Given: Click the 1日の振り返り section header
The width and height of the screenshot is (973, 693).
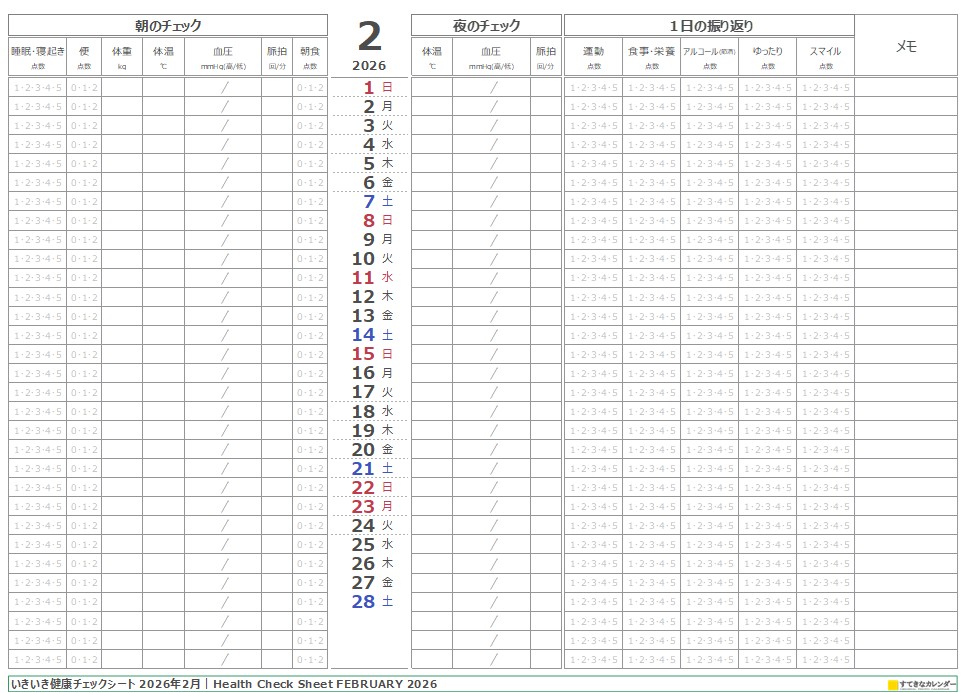Looking at the screenshot, I should click(x=709, y=26).
